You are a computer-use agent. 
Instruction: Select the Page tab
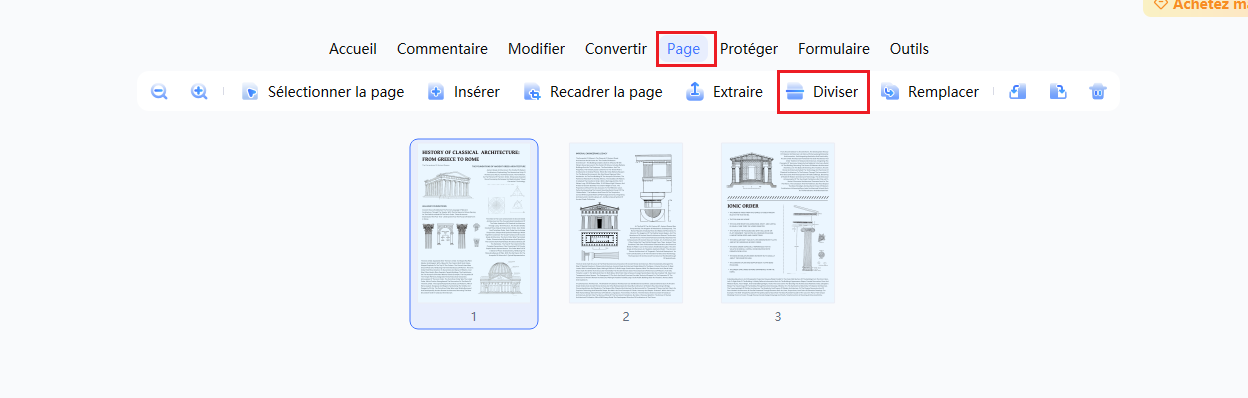(x=684, y=48)
